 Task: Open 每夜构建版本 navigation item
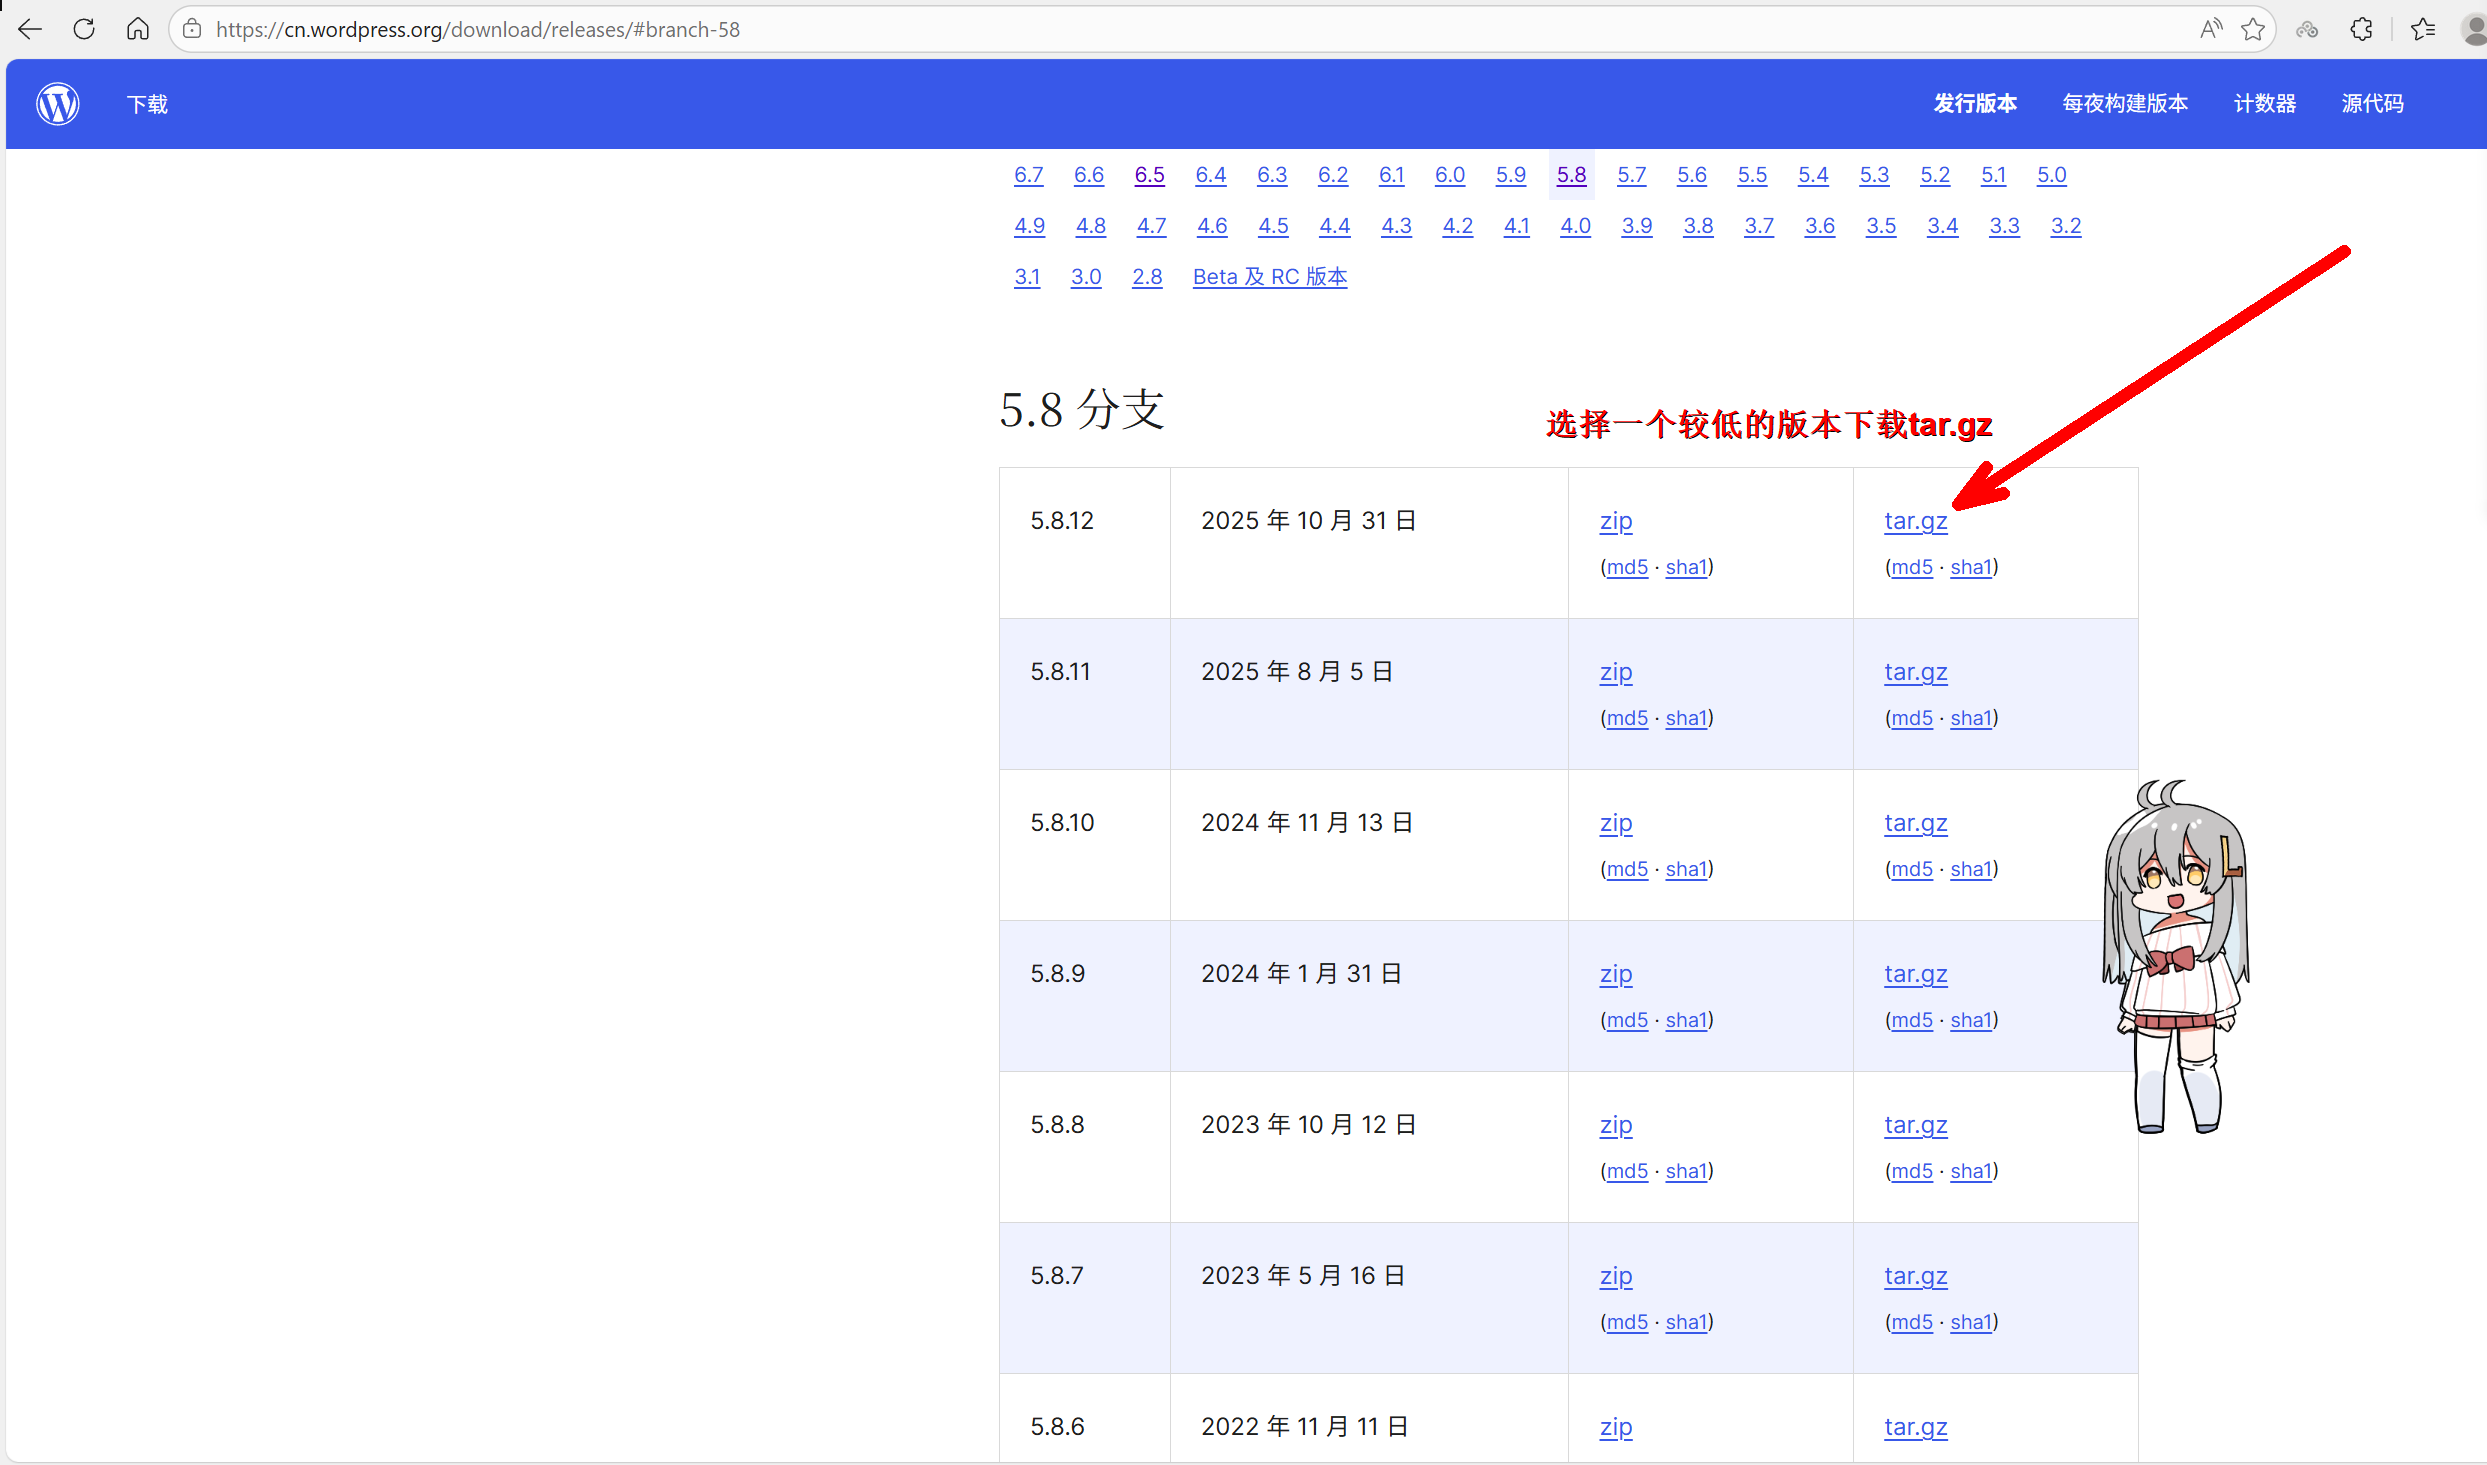[x=2125, y=104]
